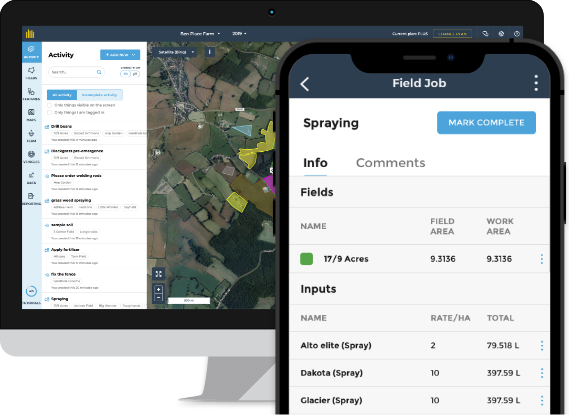Click the farm logo in the desktop header
The height and width of the screenshot is (415, 569).
(30, 34)
